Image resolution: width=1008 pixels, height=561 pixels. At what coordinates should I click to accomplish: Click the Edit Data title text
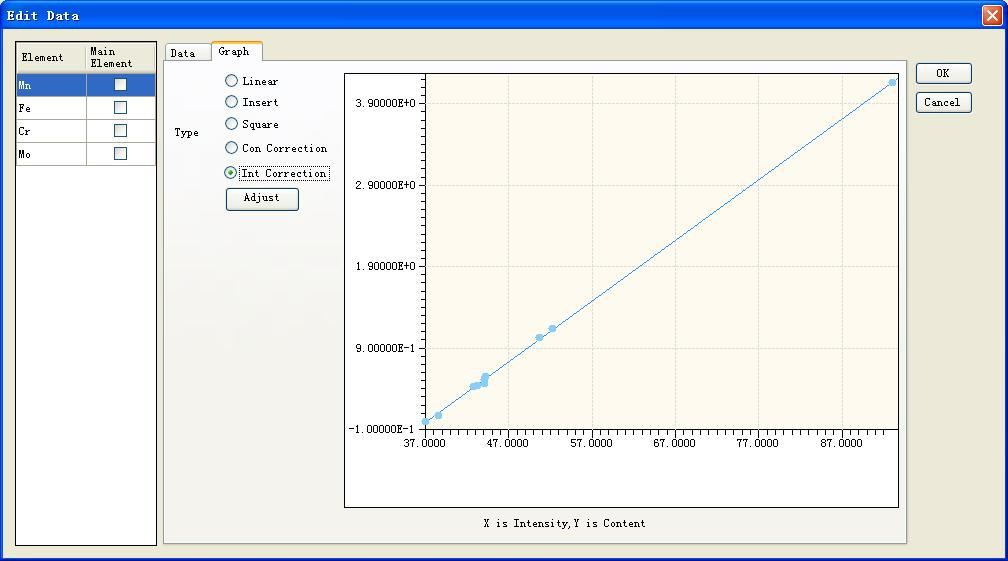(x=43, y=15)
